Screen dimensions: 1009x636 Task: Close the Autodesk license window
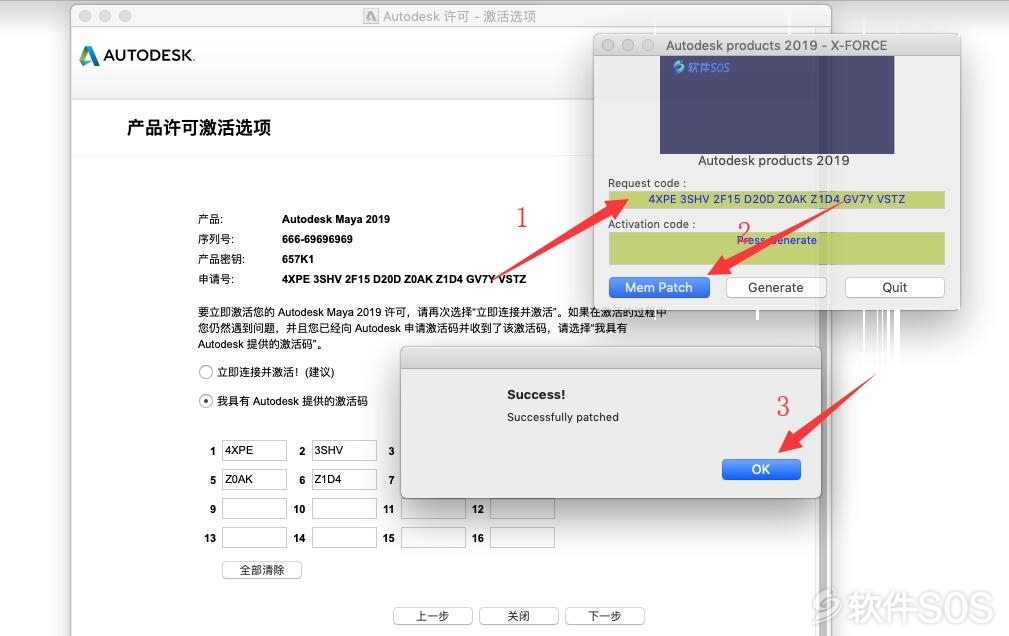tap(85, 15)
